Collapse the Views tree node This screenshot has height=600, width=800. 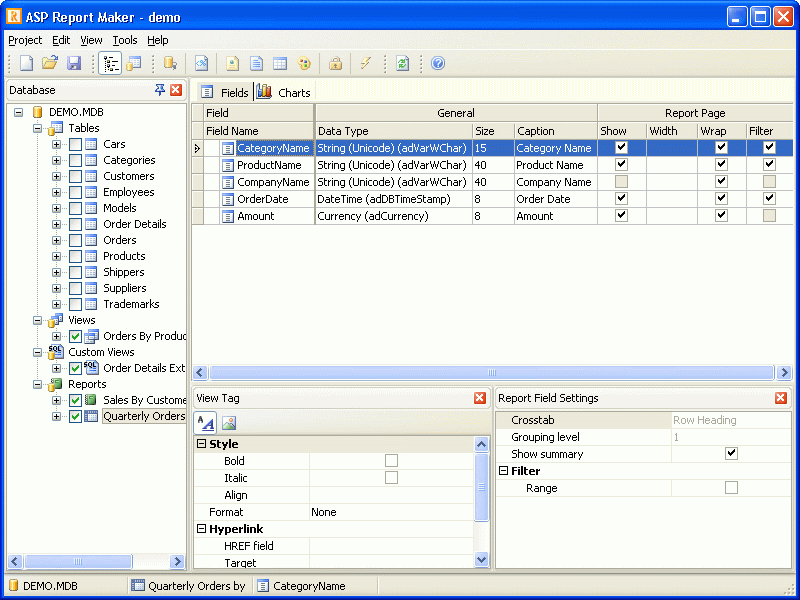pos(37,320)
